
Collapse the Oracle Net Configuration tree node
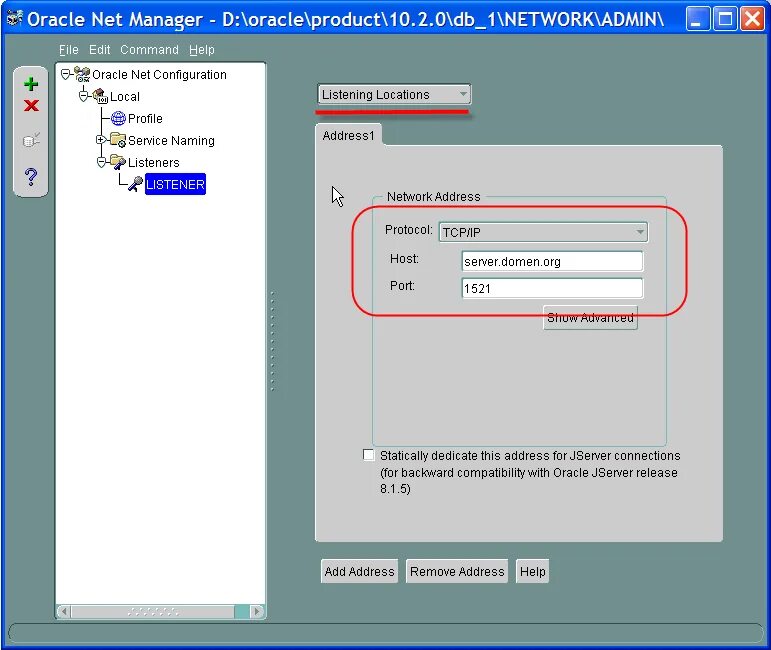click(x=65, y=75)
